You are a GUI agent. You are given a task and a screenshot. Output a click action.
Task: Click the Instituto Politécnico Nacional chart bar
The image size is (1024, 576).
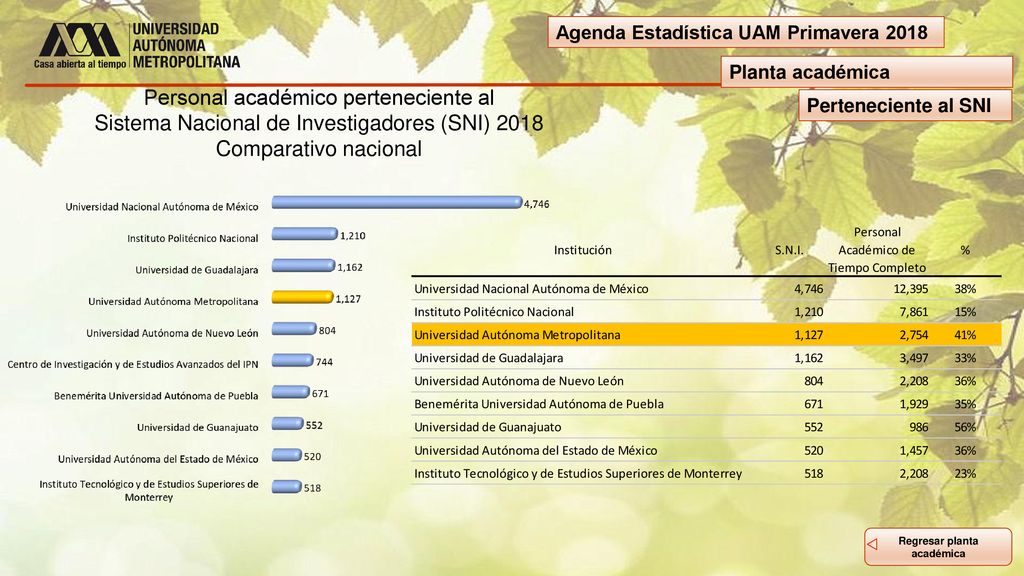304,234
